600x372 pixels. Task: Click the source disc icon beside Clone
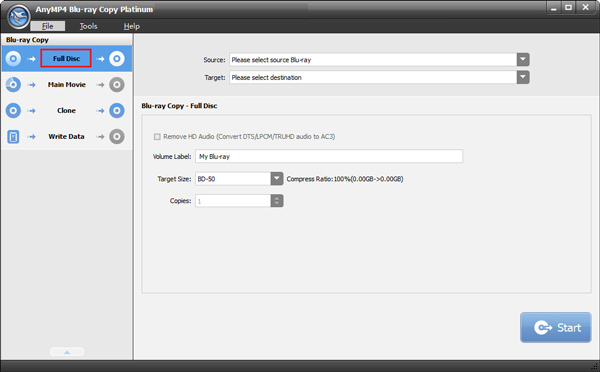coord(13,111)
